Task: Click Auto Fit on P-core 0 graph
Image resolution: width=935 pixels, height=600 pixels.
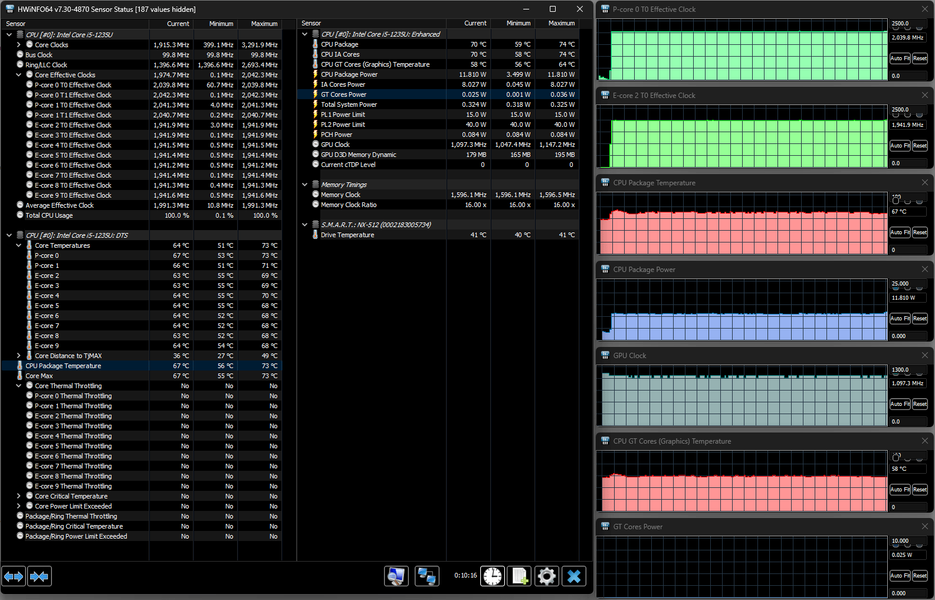Action: point(899,60)
